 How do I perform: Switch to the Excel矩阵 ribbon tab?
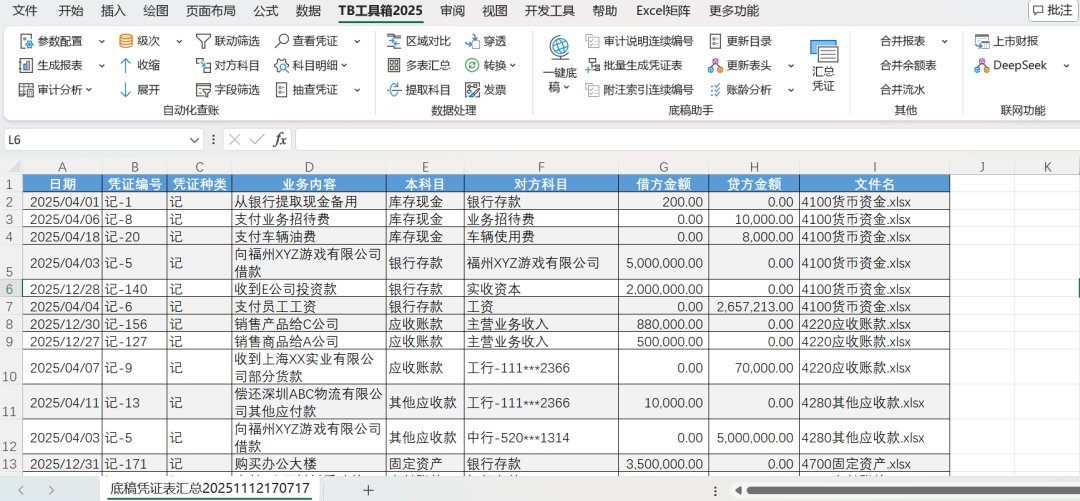point(663,11)
